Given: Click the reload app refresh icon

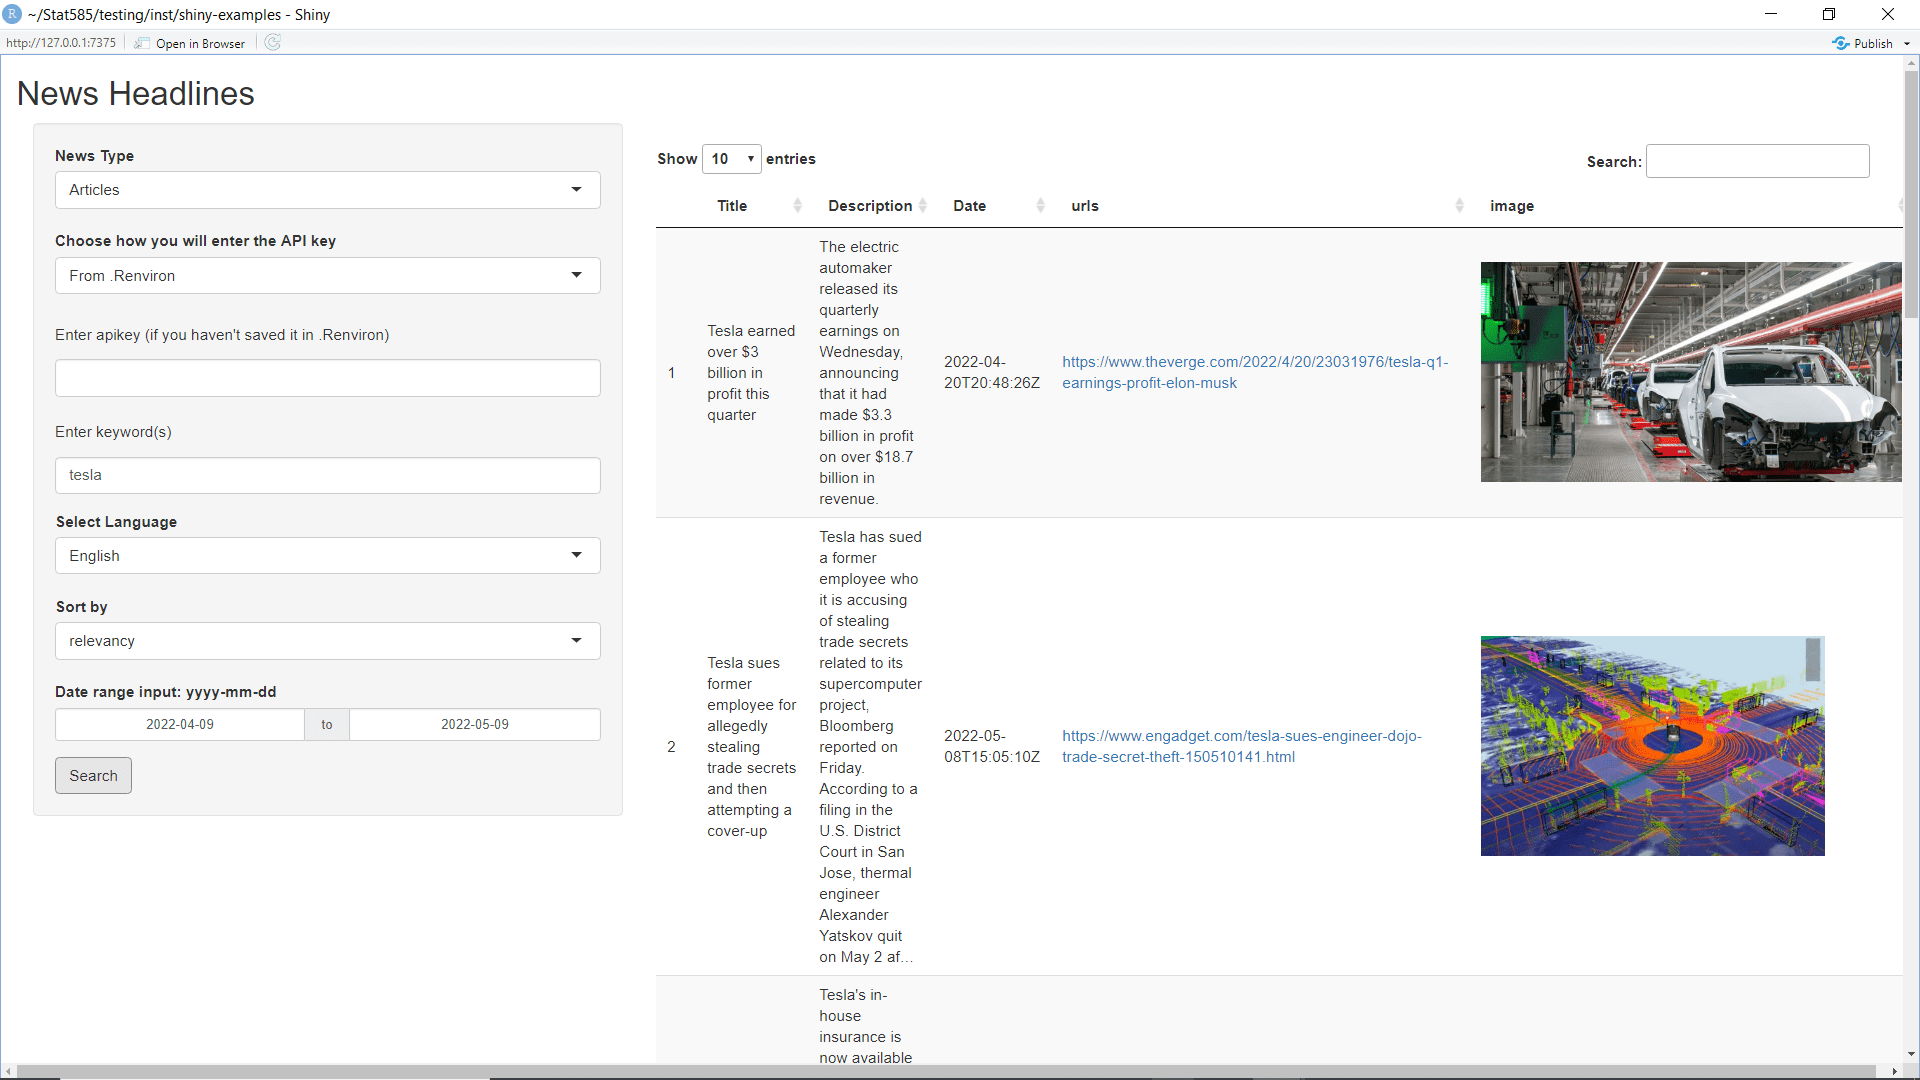Looking at the screenshot, I should [x=273, y=43].
